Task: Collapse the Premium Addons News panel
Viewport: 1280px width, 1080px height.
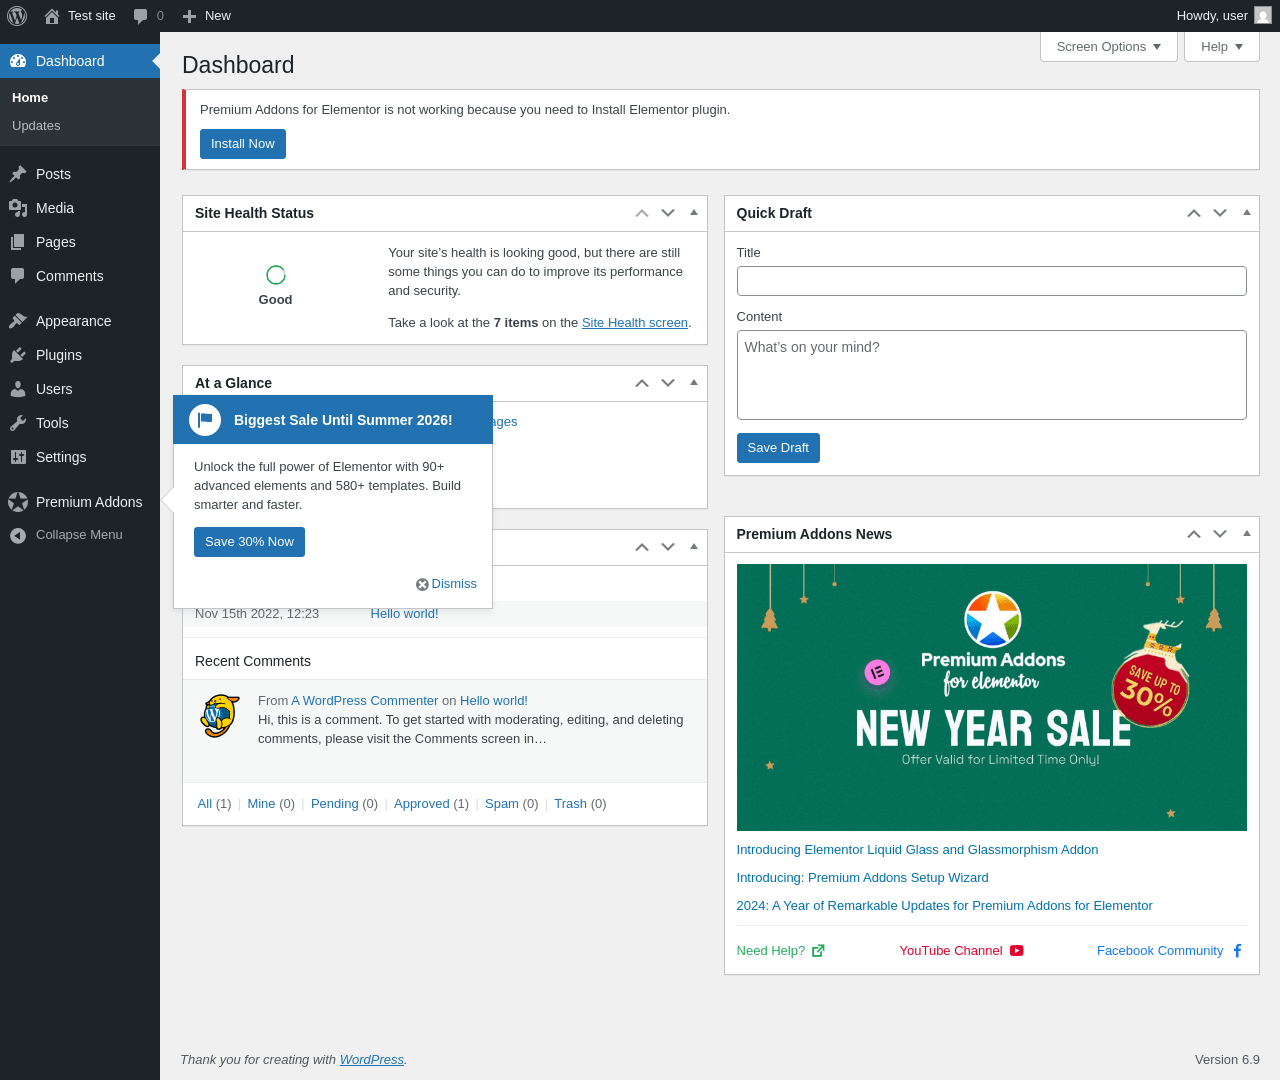Action: pos(1247,534)
